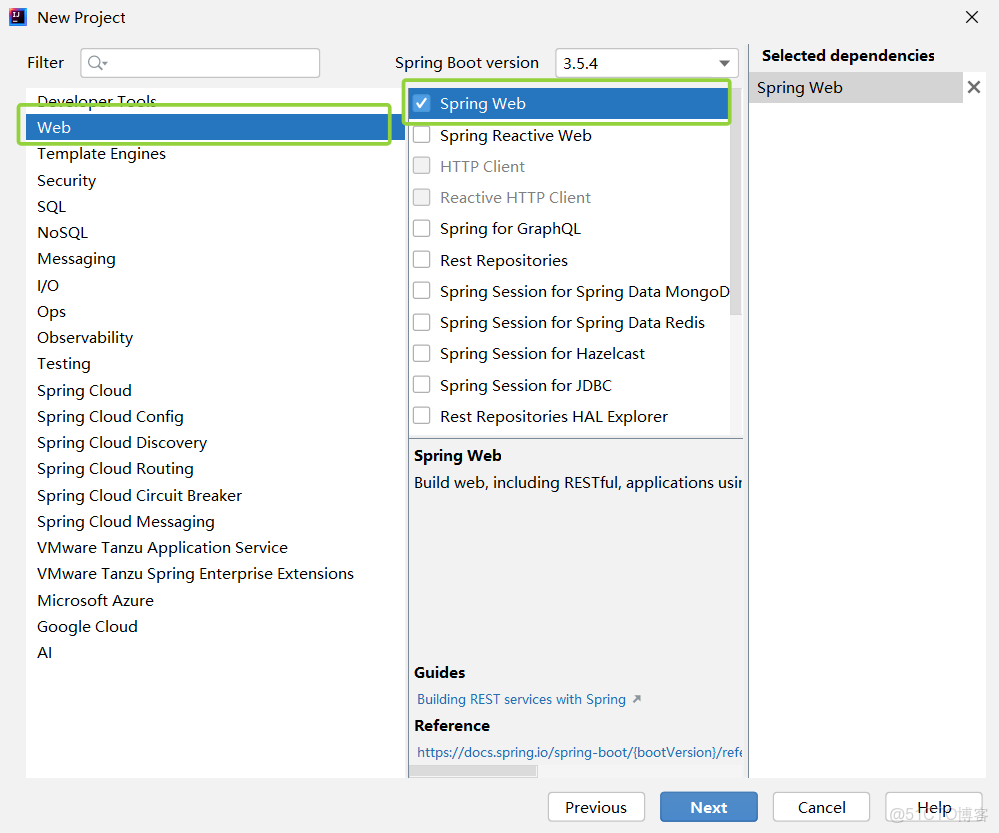Check the Spring Reactive Web checkbox

click(x=422, y=135)
